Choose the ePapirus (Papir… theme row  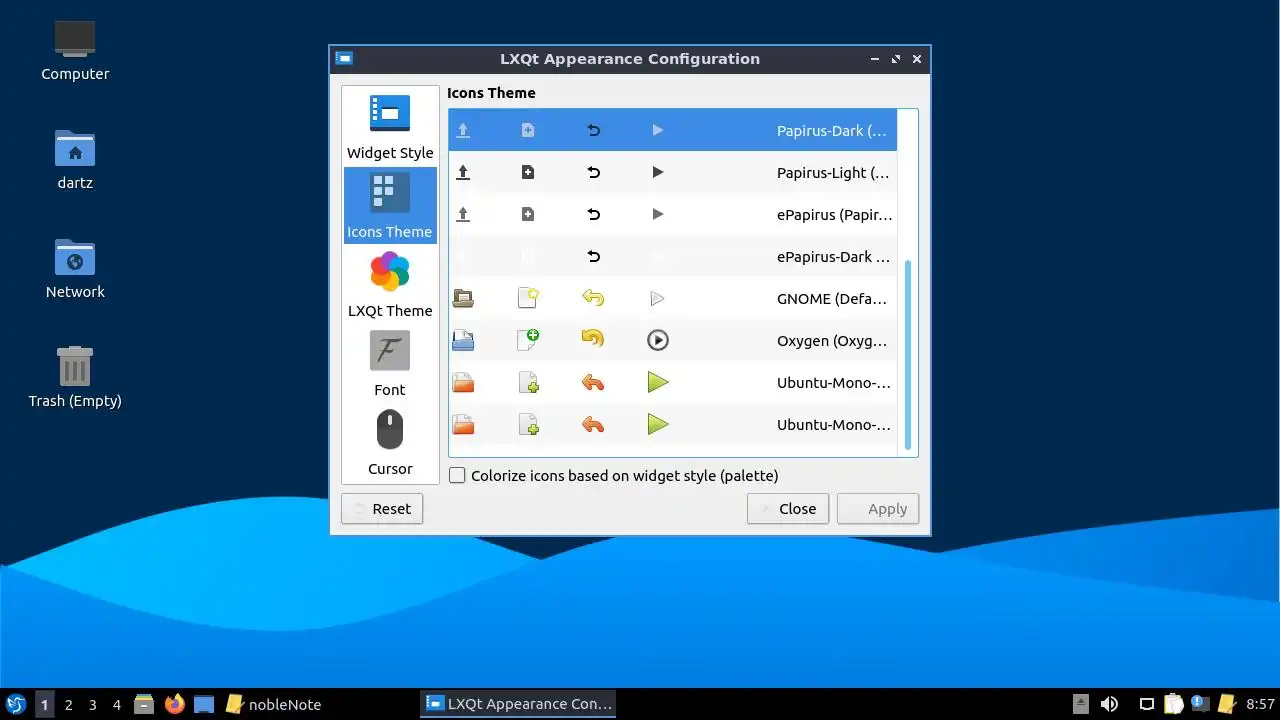click(672, 214)
